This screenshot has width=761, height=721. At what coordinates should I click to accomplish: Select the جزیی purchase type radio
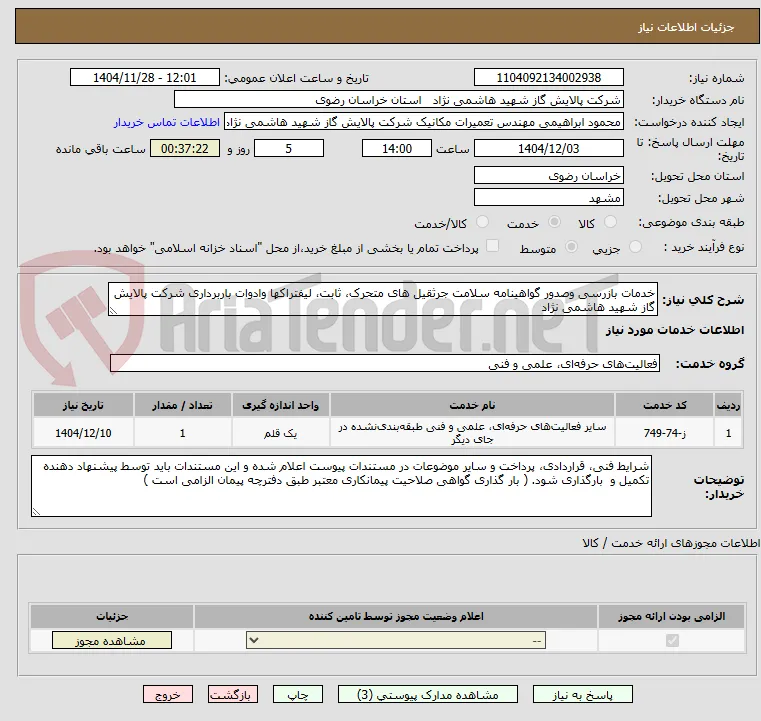635,247
